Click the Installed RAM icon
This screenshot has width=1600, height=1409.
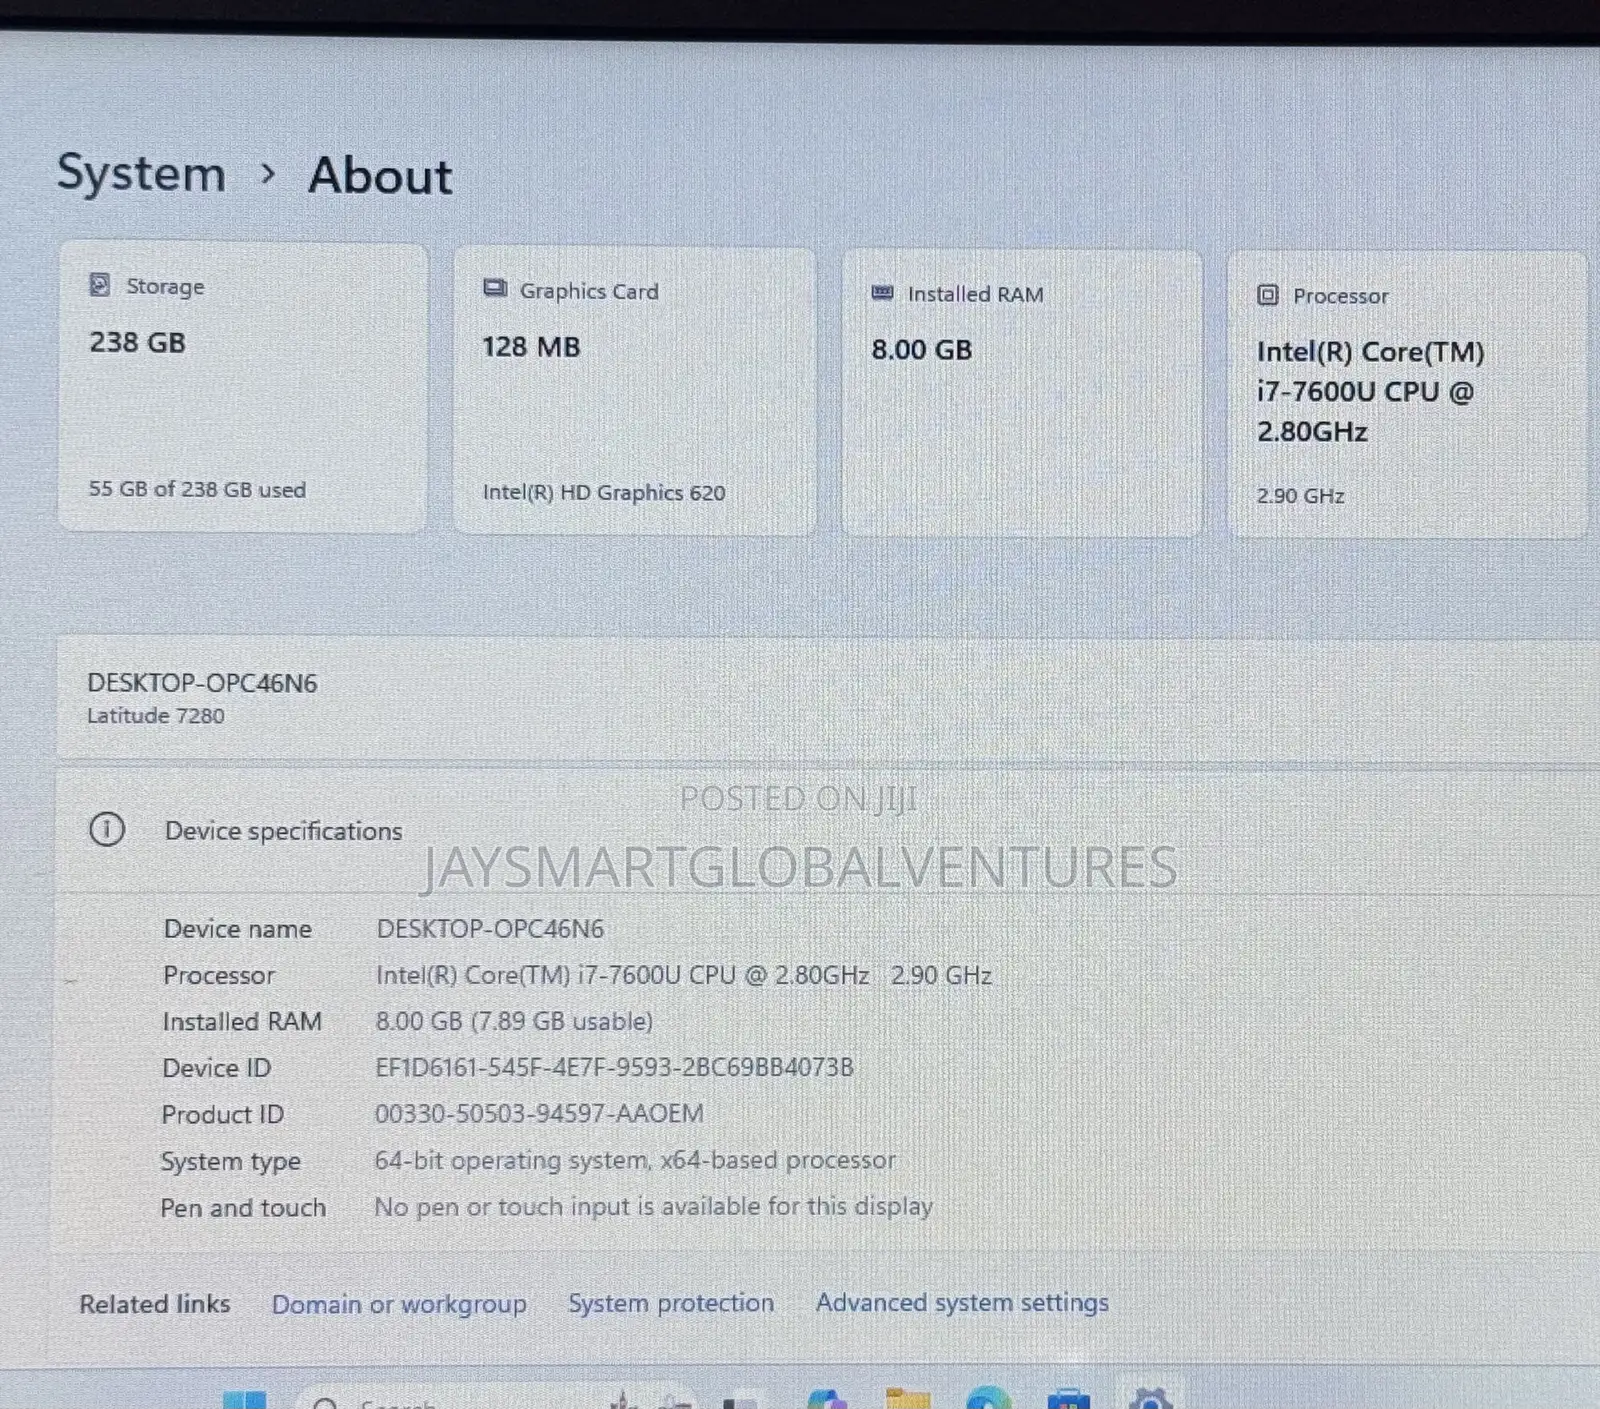(x=882, y=293)
